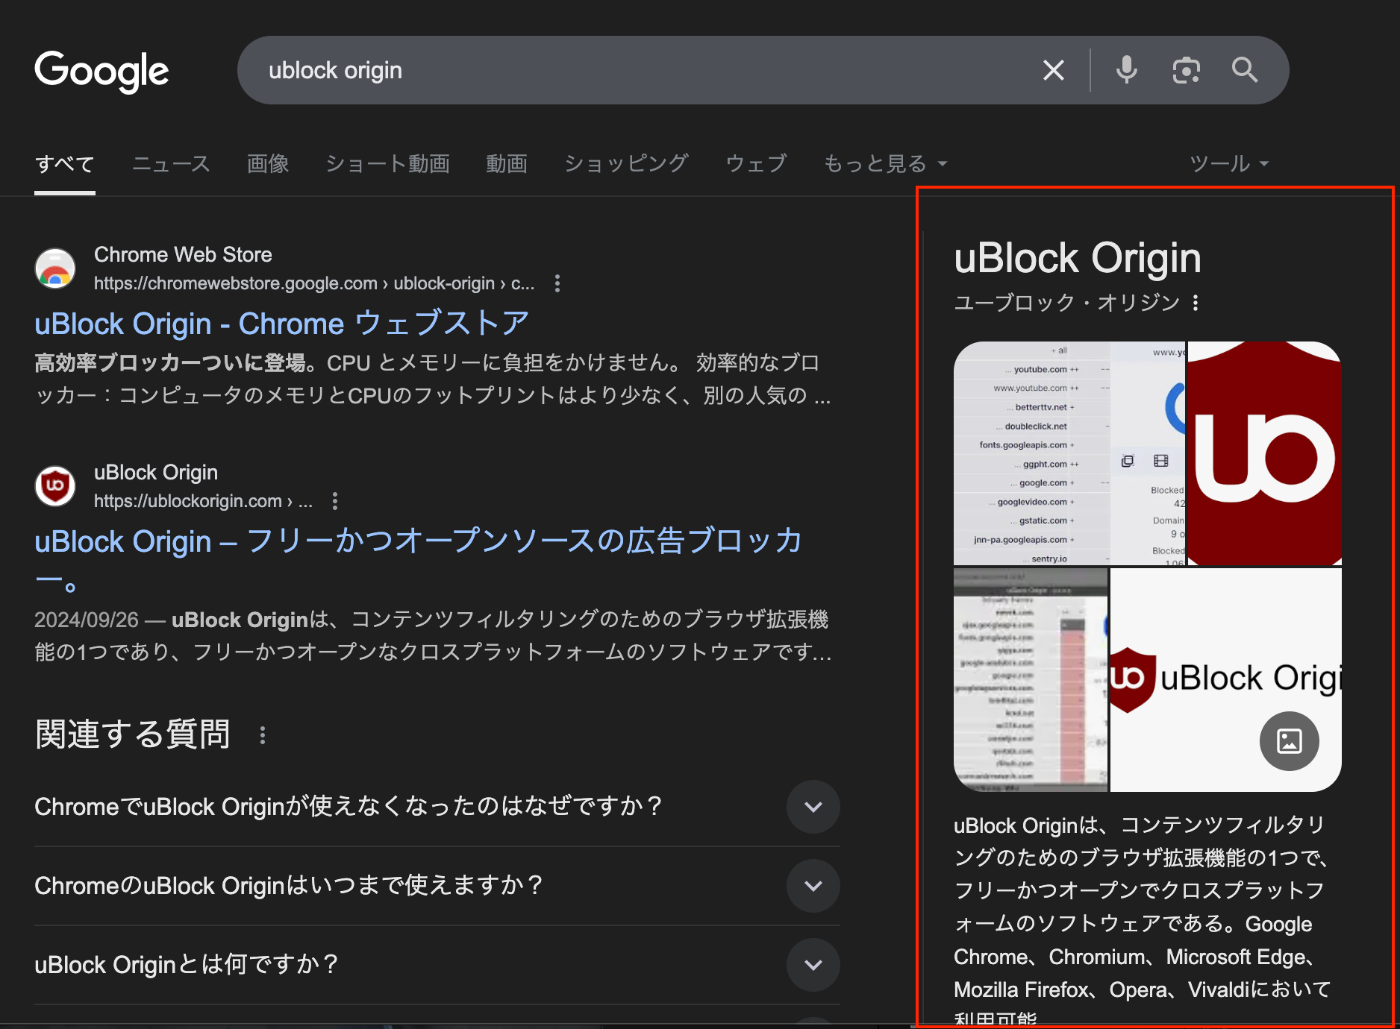Image resolution: width=1400 pixels, height=1029 pixels.
Task: Click the 高効率ブロッカーついに登場 snippet text
Action: (x=170, y=363)
